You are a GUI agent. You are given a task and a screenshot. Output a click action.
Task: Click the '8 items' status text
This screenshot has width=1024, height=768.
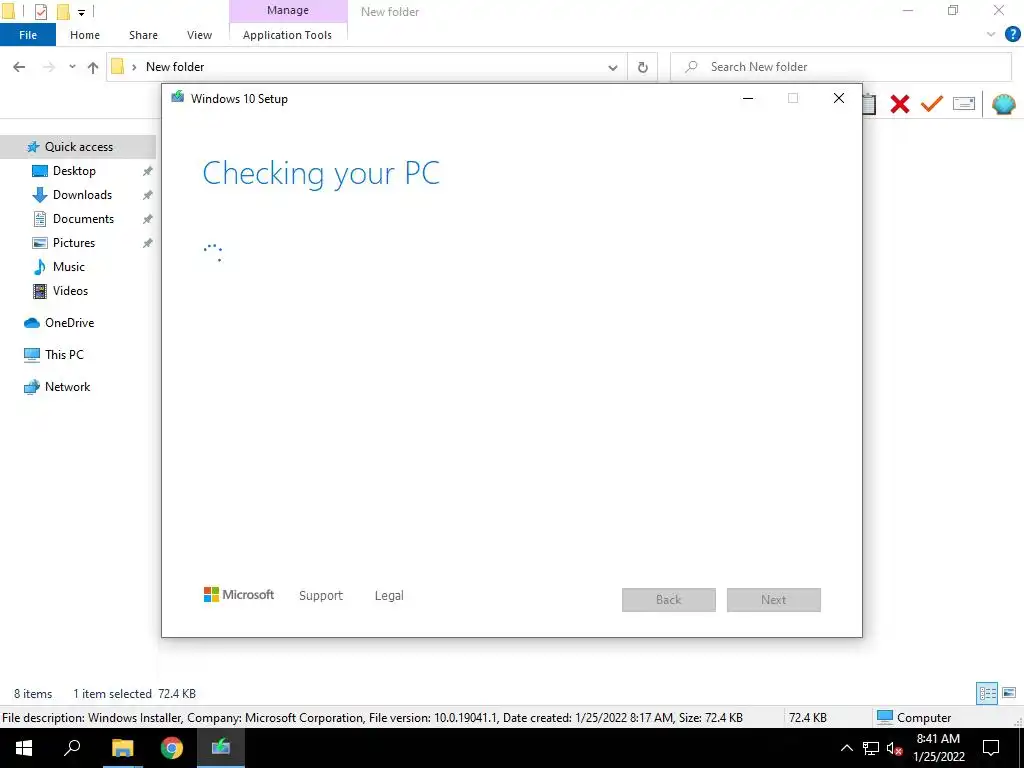coord(33,694)
